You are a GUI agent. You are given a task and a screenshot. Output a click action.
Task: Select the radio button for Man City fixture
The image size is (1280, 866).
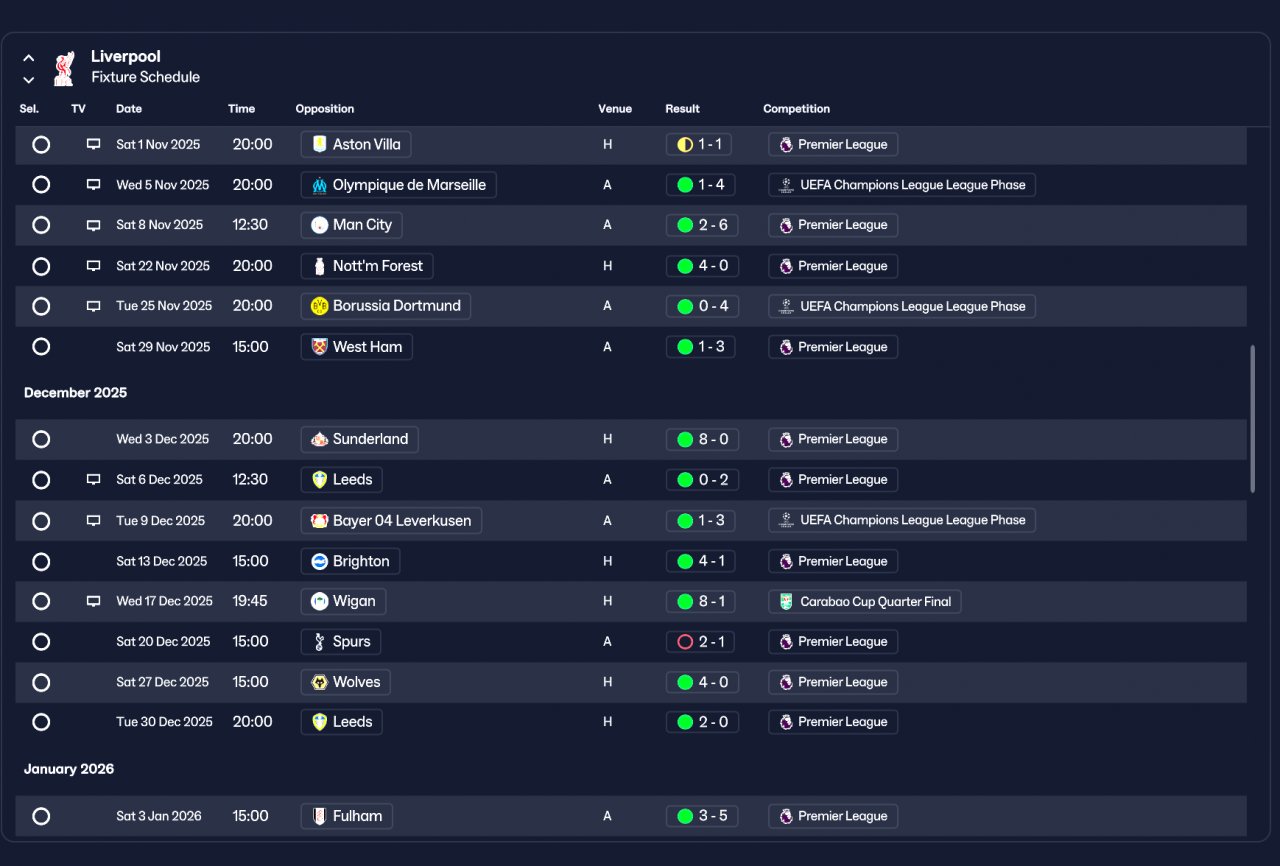click(x=41, y=225)
